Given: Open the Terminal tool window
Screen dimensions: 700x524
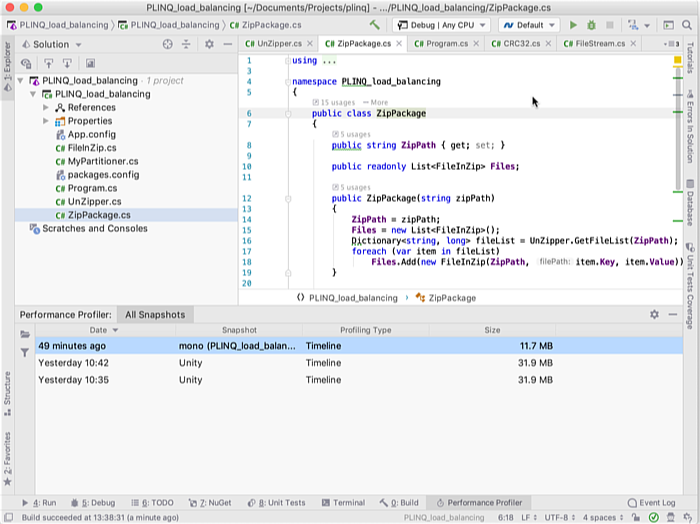Looking at the screenshot, I should pyautogui.click(x=342, y=502).
